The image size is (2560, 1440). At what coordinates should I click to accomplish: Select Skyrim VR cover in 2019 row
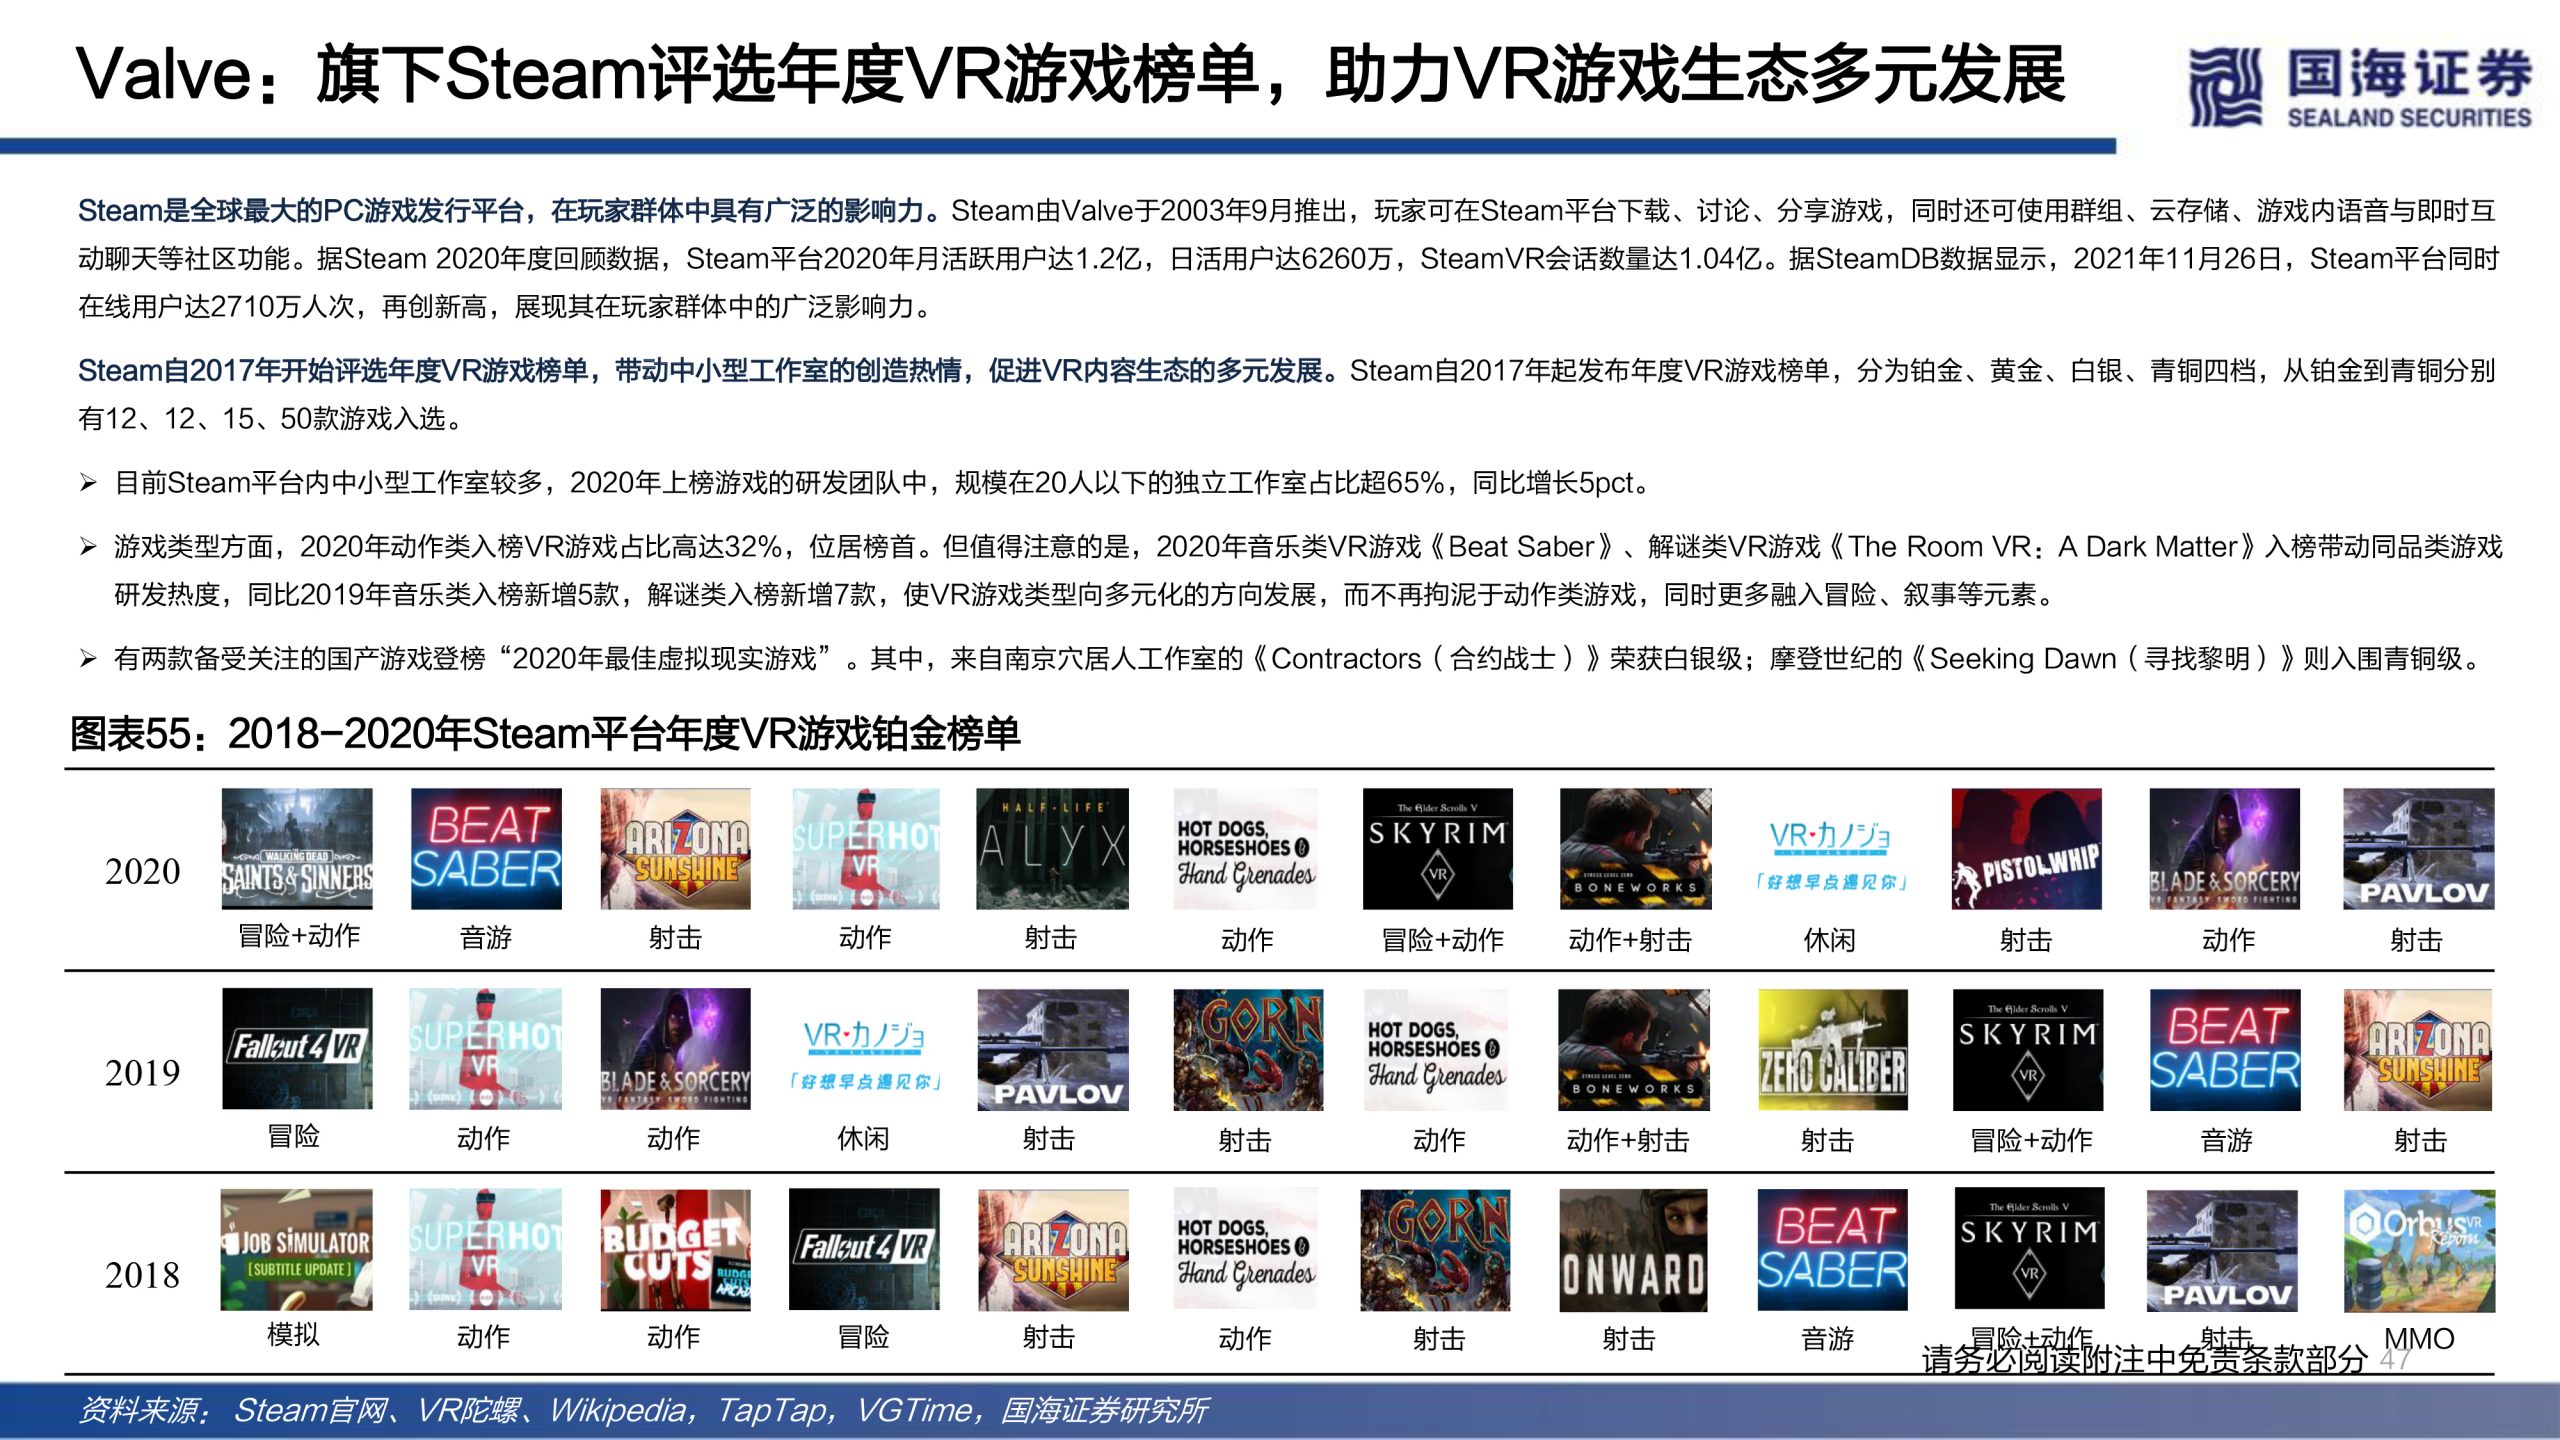click(2028, 1050)
